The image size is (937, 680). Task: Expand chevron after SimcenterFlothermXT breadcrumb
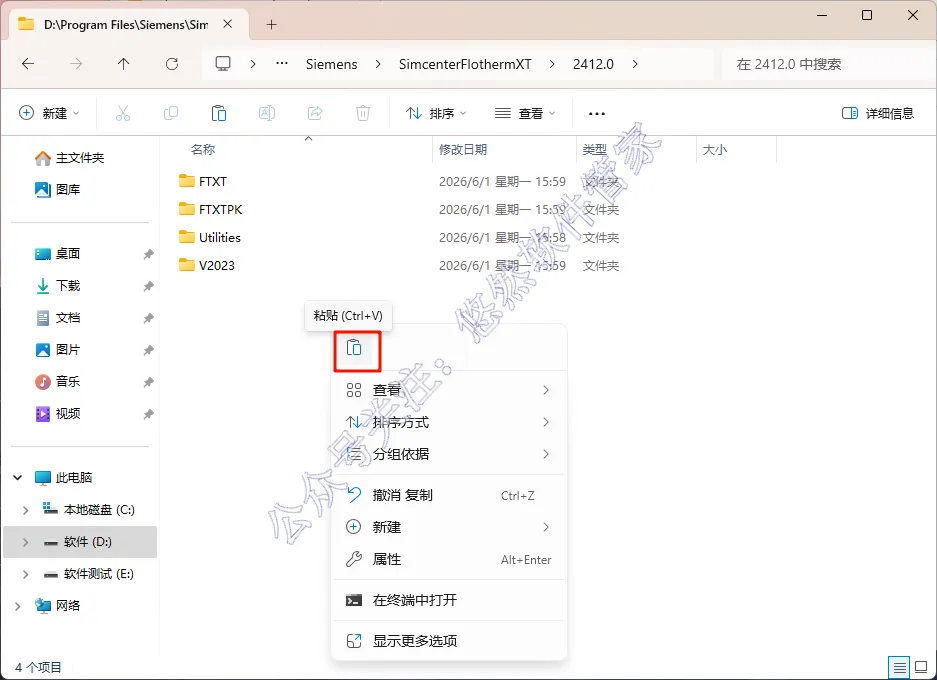click(552, 64)
